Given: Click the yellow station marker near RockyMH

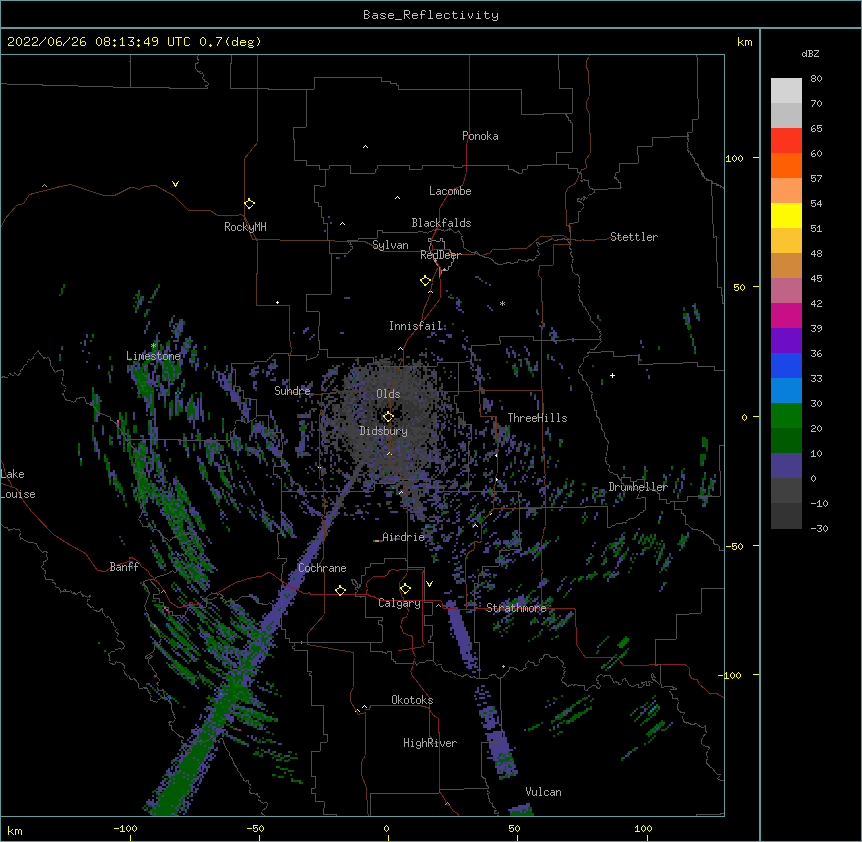Looking at the screenshot, I should click(249, 203).
